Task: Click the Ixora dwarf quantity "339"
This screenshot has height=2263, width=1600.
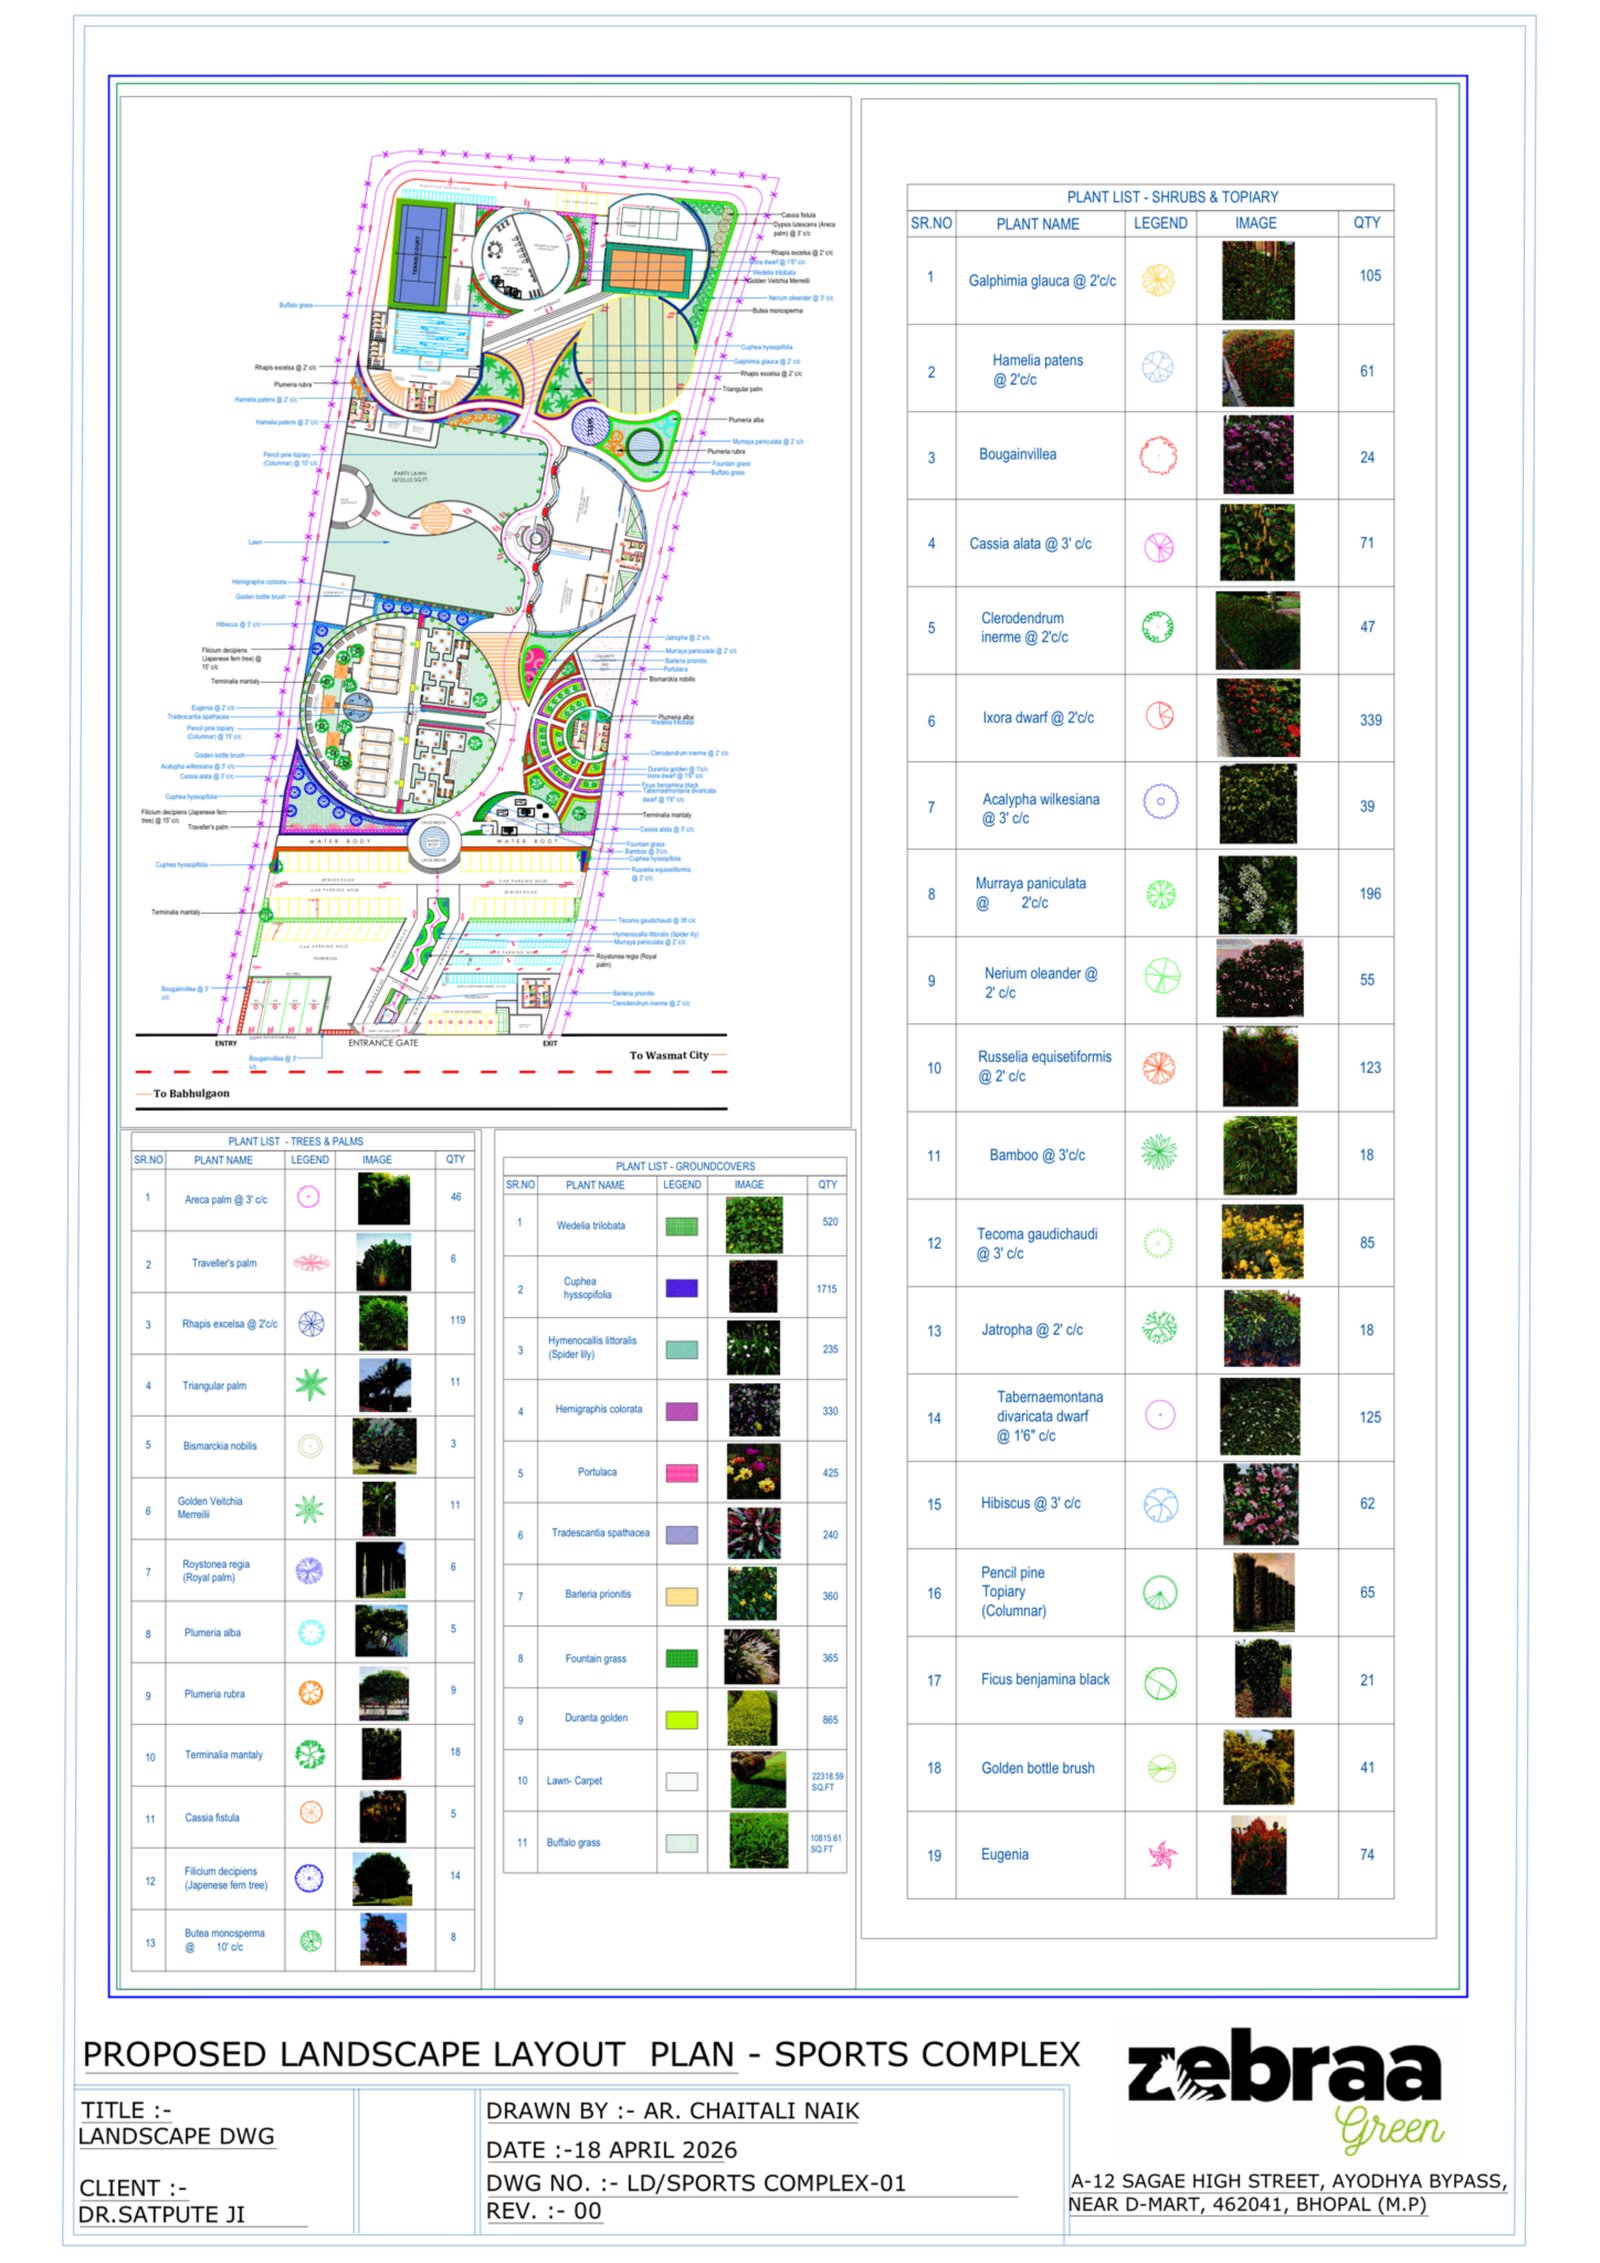Action: [1370, 720]
